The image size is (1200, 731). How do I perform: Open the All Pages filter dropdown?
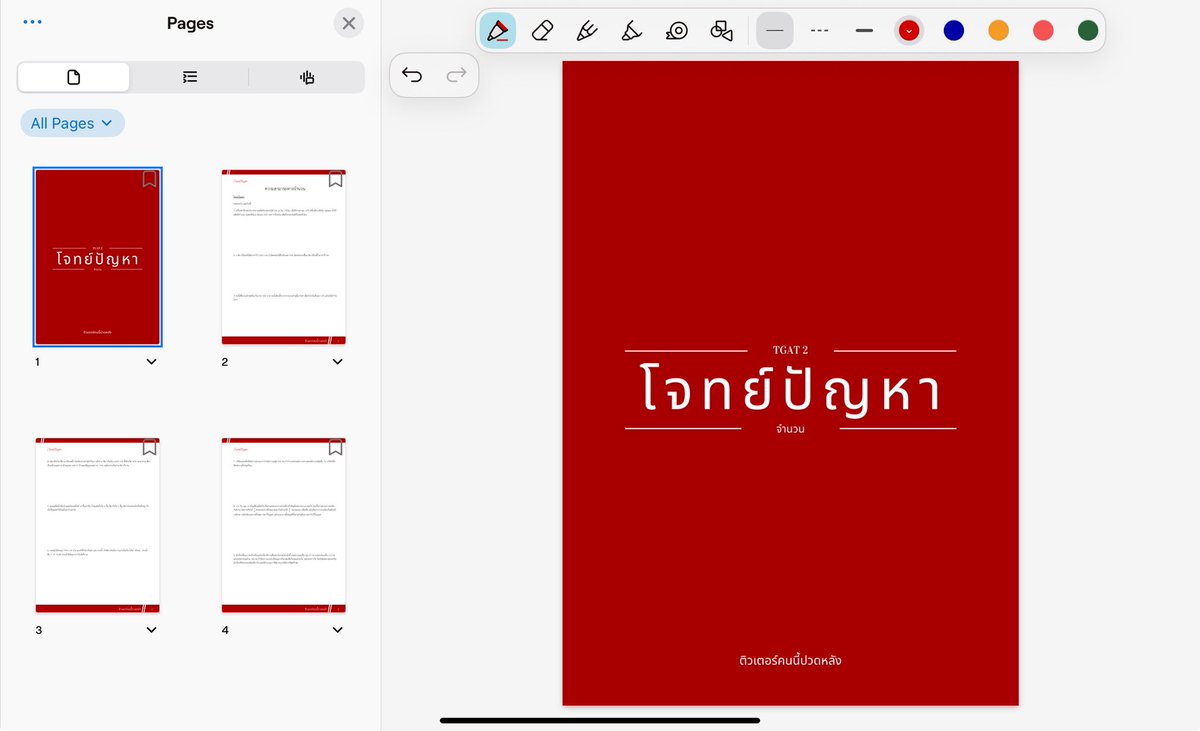72,122
